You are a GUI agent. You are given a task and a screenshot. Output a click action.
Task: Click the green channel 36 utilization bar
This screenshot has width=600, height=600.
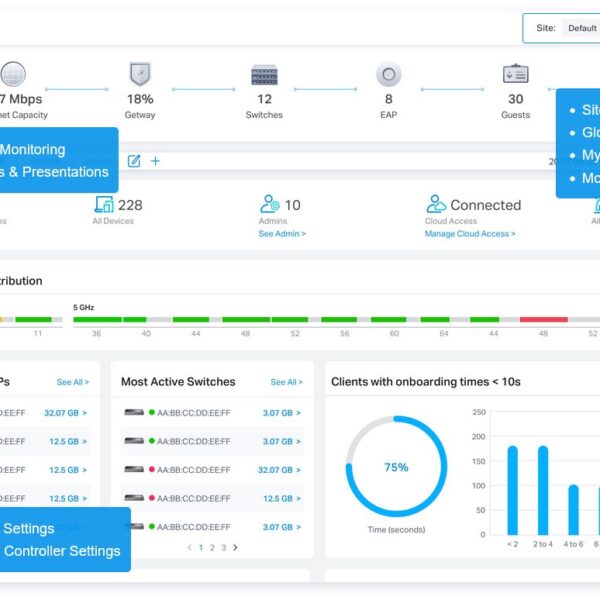[x=98, y=320]
